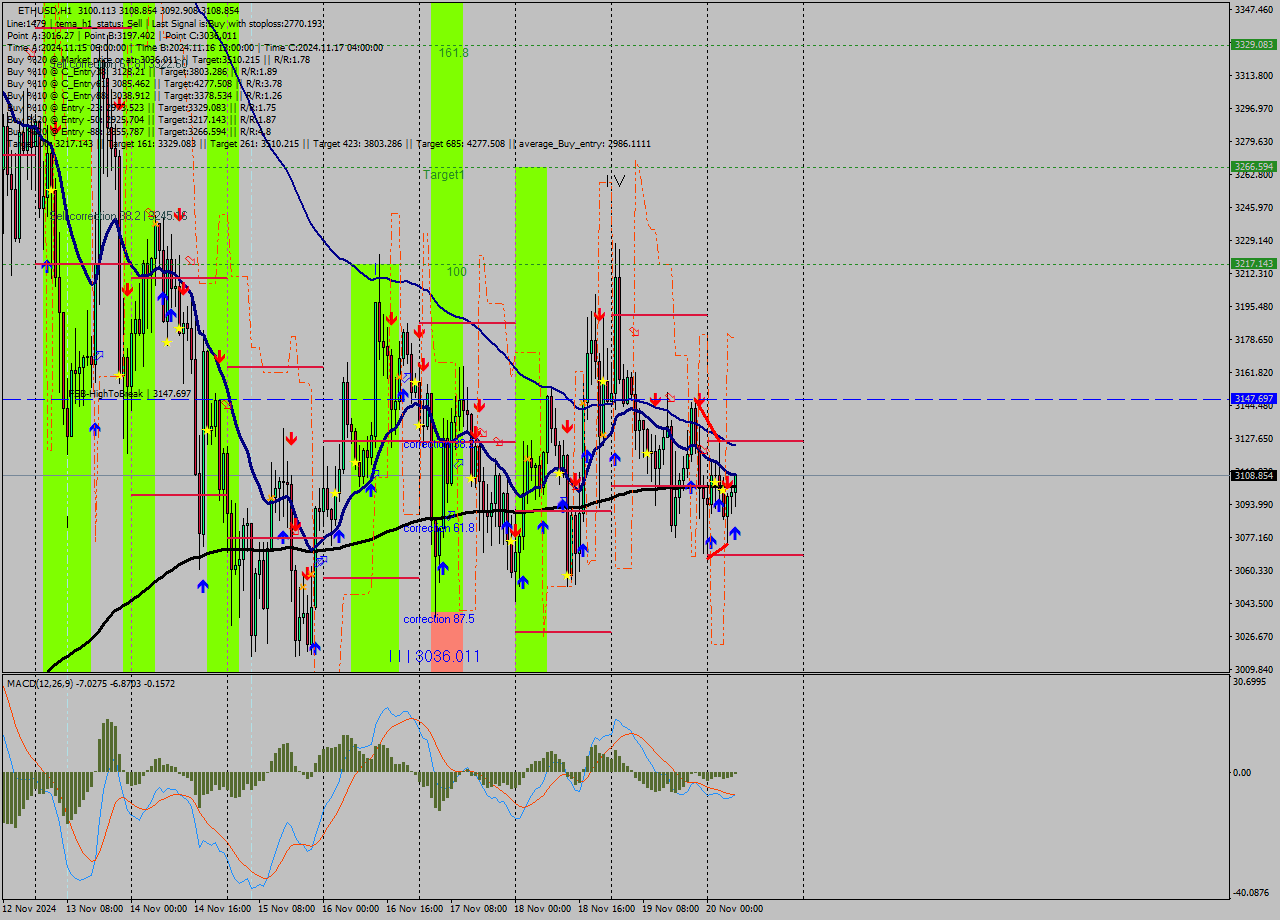Click the 3313.800 price scale value
The width and height of the screenshot is (1280, 920).
[x=1254, y=75]
